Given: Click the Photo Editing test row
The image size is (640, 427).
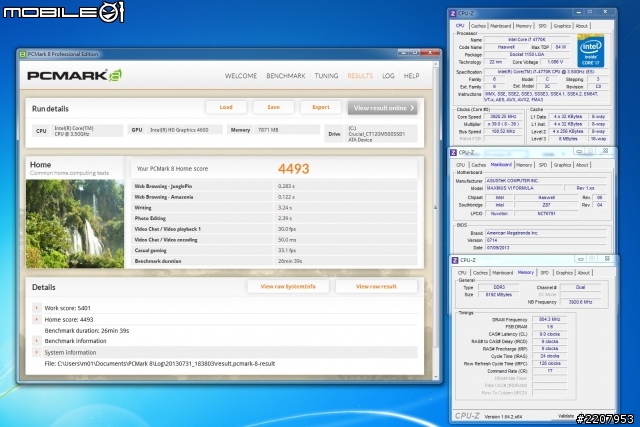Looking at the screenshot, I should coord(274,218).
